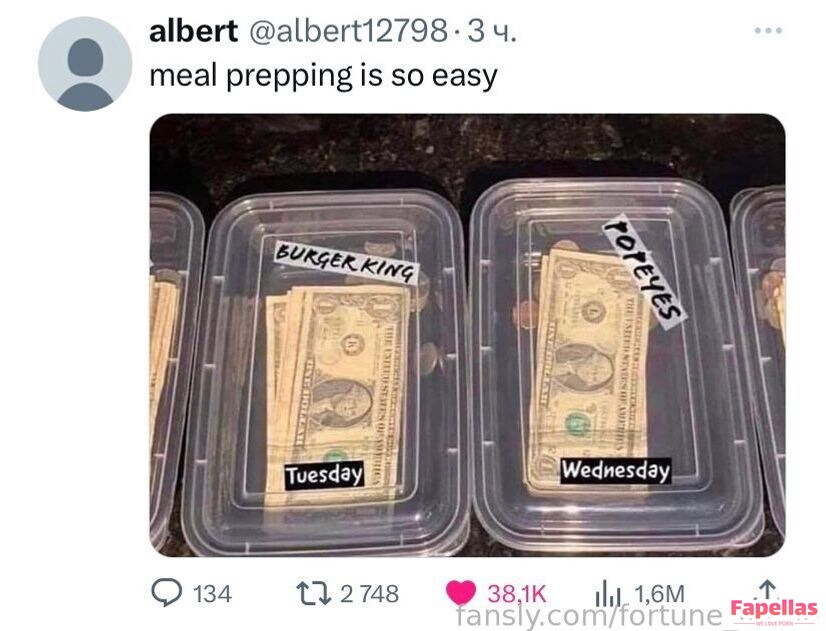This screenshot has width=826, height=631.
Task: Click the like count 38,1K
Action: (x=516, y=594)
